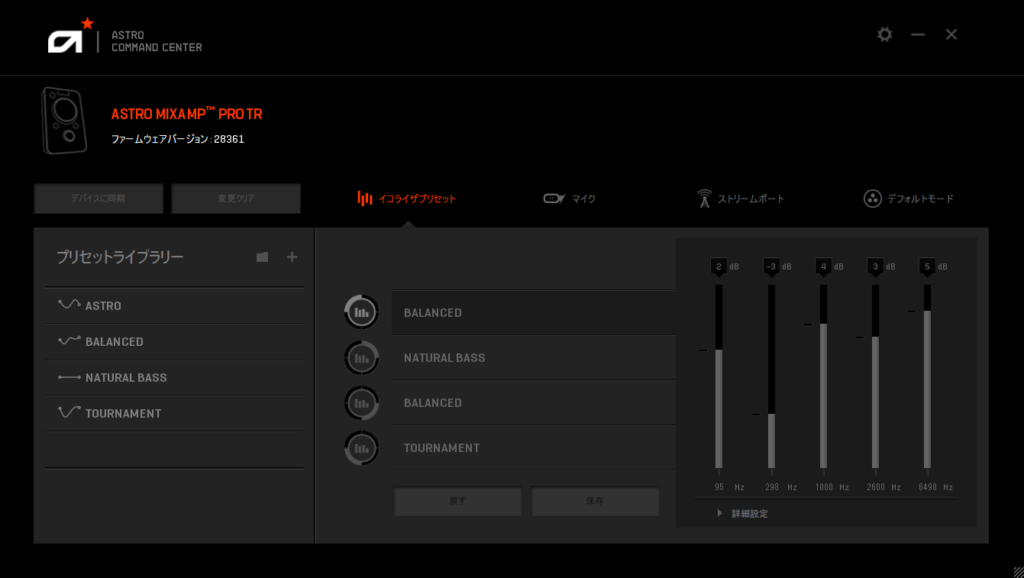
Task: Open the デフォルトモード tab
Action: 908,199
